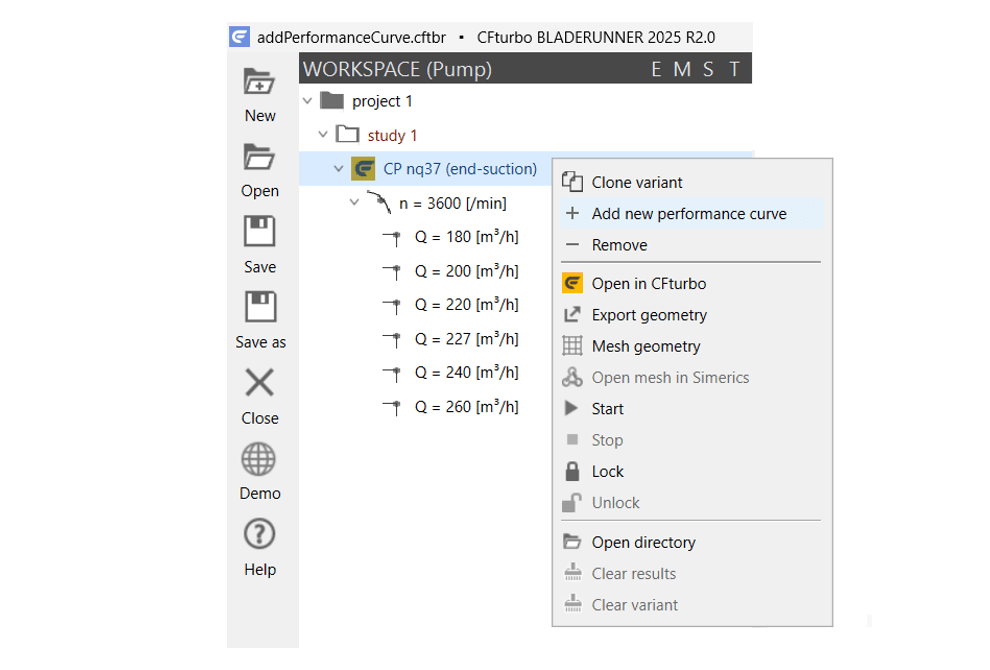Image resolution: width=990 pixels, height=670 pixels.
Task: Click the Open in CFturbo orange icon
Action: point(572,283)
